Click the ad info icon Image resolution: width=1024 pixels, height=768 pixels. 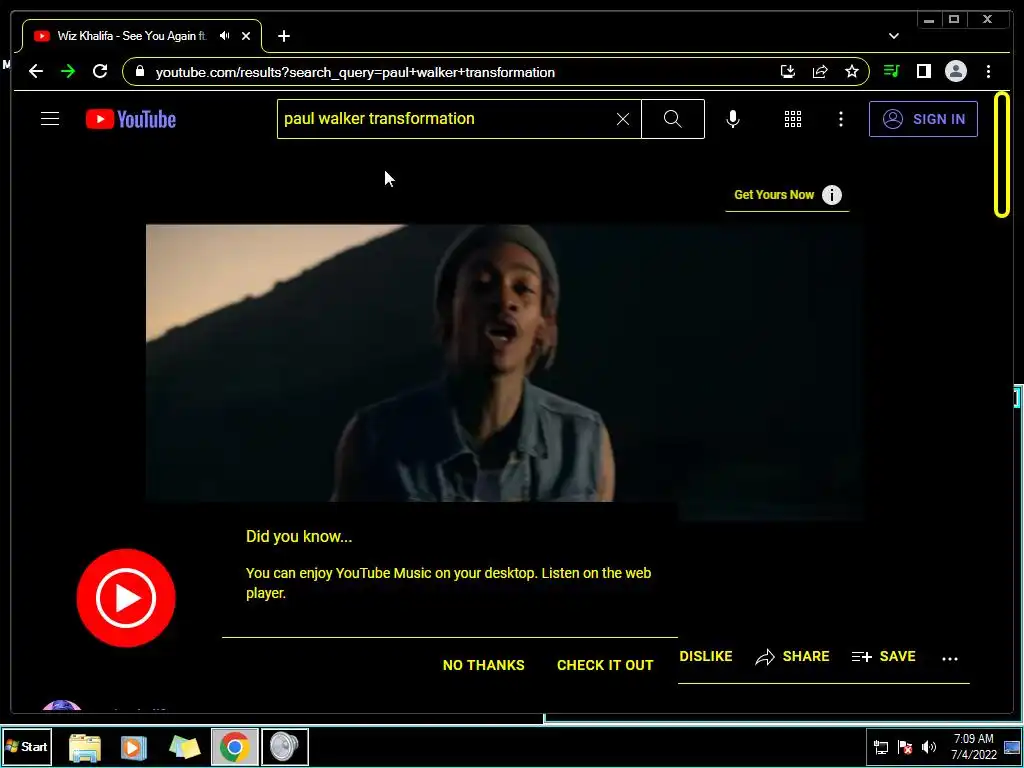(x=831, y=195)
